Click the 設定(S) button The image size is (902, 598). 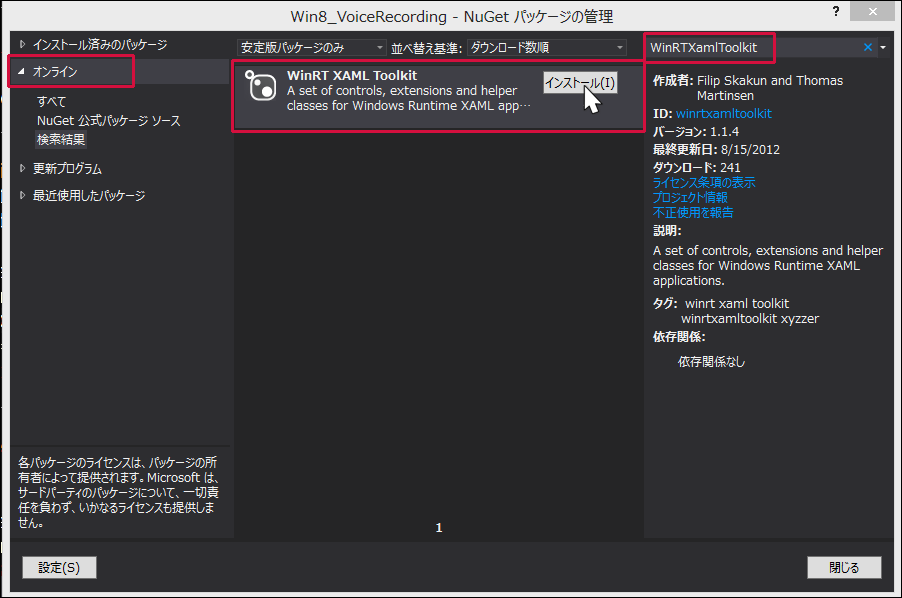click(59, 568)
